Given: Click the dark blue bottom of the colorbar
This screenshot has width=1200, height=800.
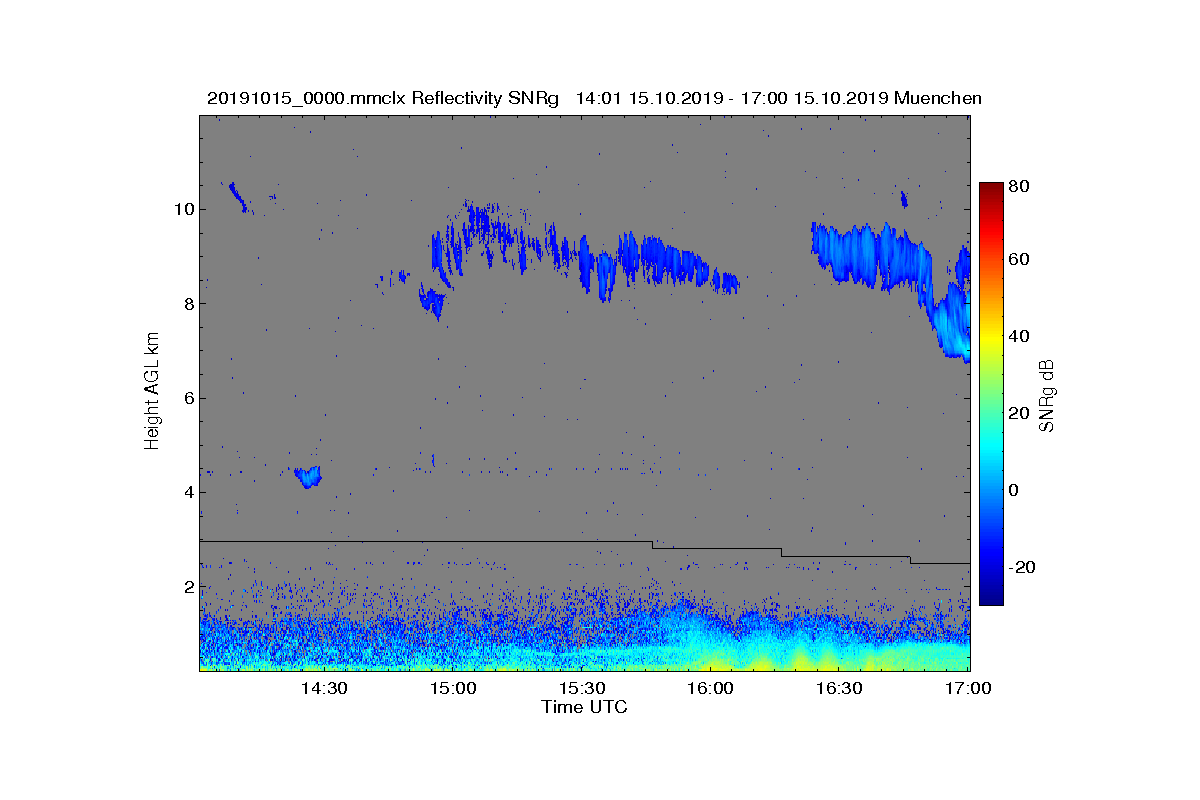Looking at the screenshot, I should [991, 597].
